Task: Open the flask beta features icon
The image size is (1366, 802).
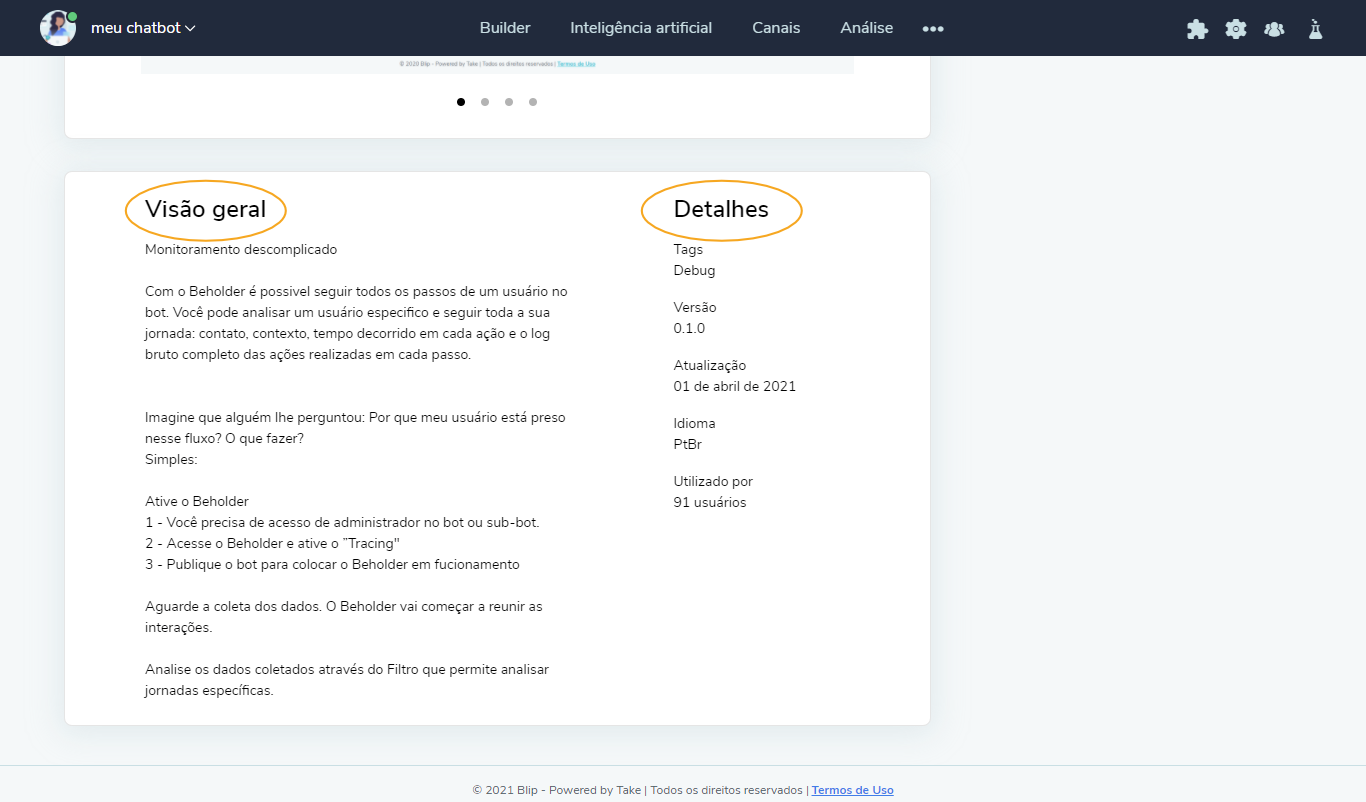Action: (x=1315, y=29)
